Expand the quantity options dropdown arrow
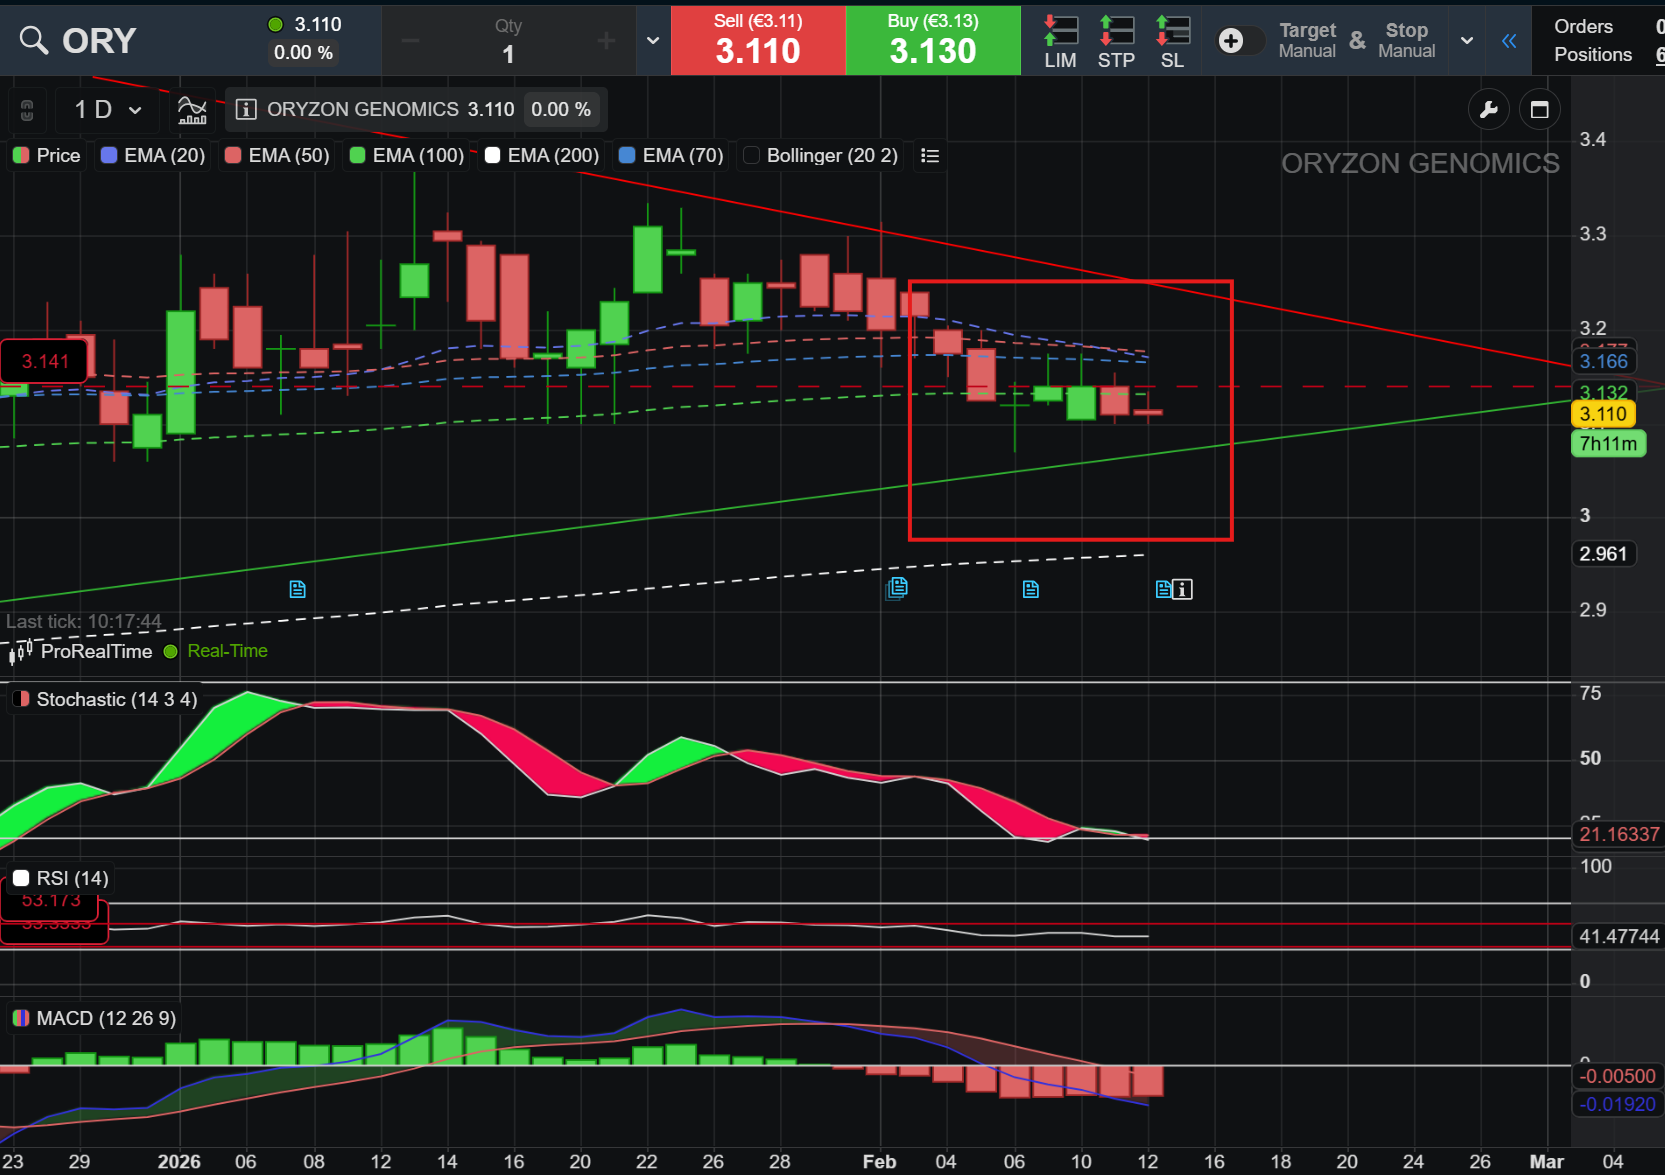The height and width of the screenshot is (1175, 1665). coord(653,41)
